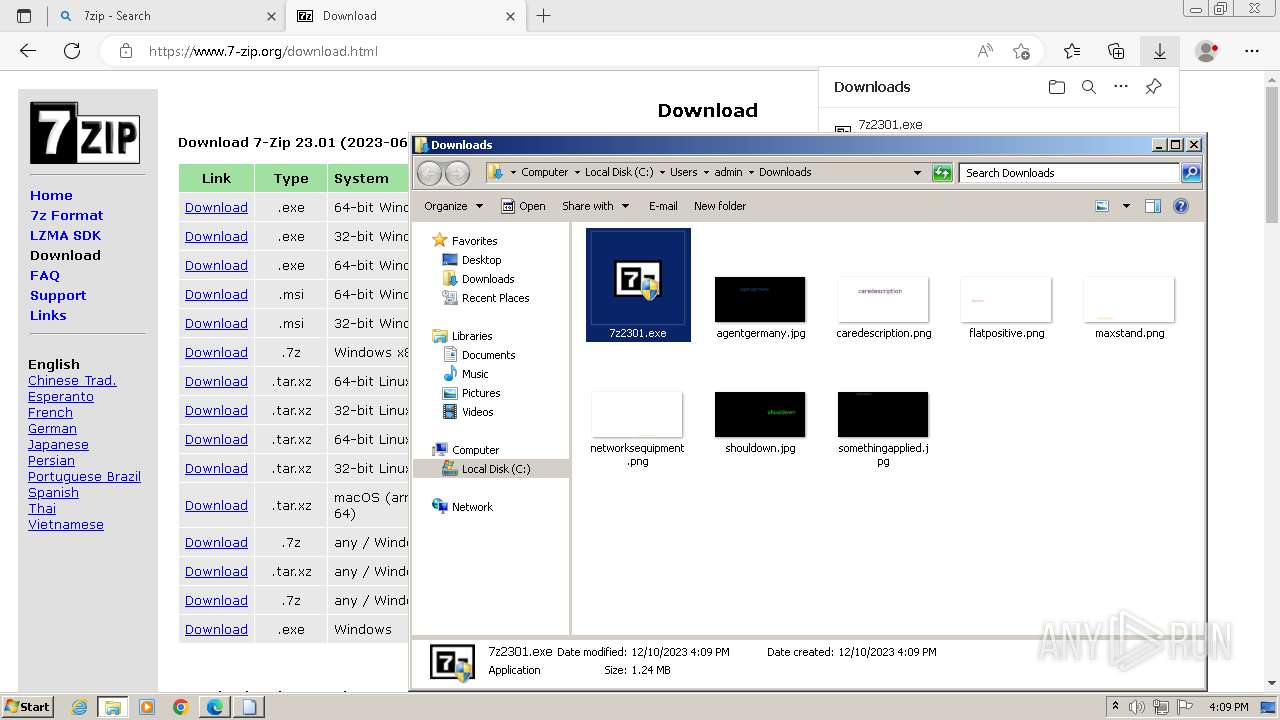1280x720 pixels.
Task: Open Edge settings and more menu
Action: click(x=1252, y=51)
